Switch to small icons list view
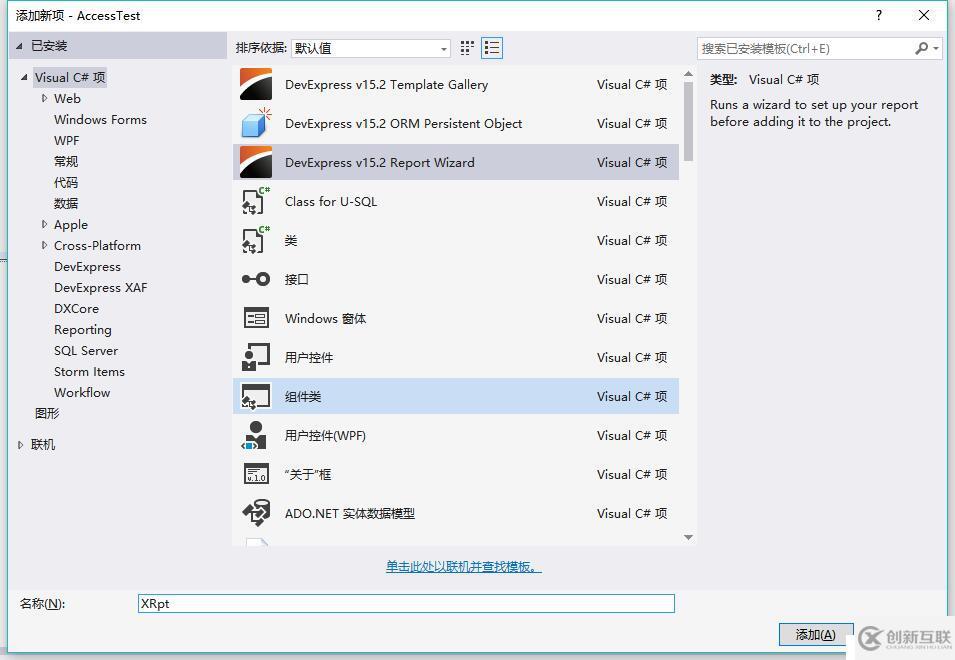This screenshot has width=955, height=660. click(492, 48)
